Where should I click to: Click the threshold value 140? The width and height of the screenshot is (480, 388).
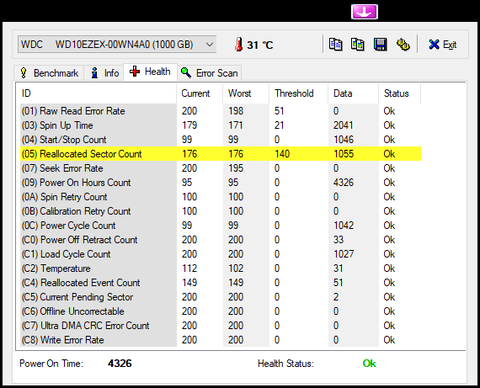[282, 154]
